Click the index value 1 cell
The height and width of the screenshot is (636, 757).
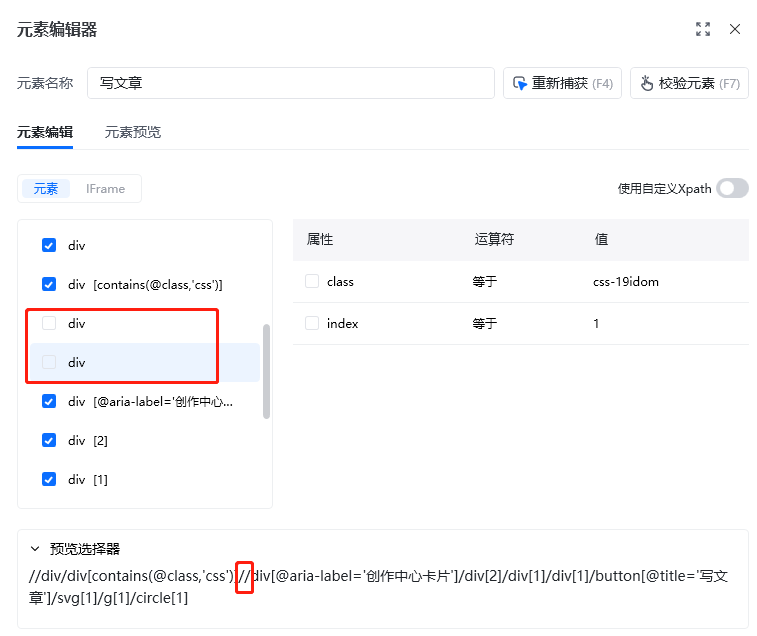(596, 324)
